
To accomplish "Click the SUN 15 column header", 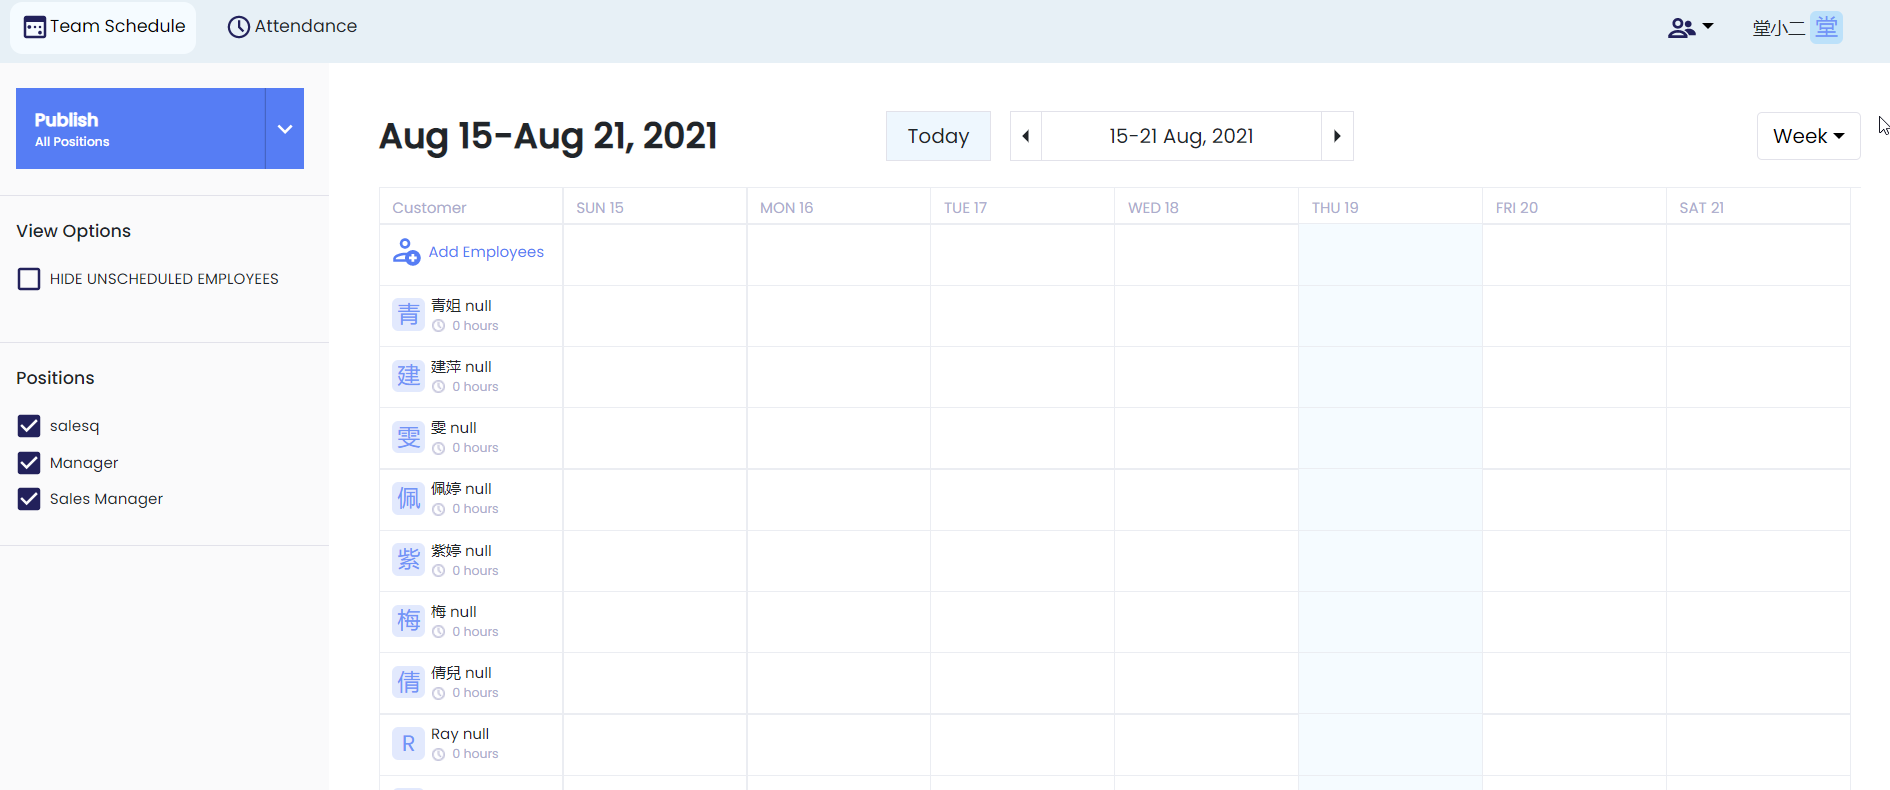I will point(655,207).
